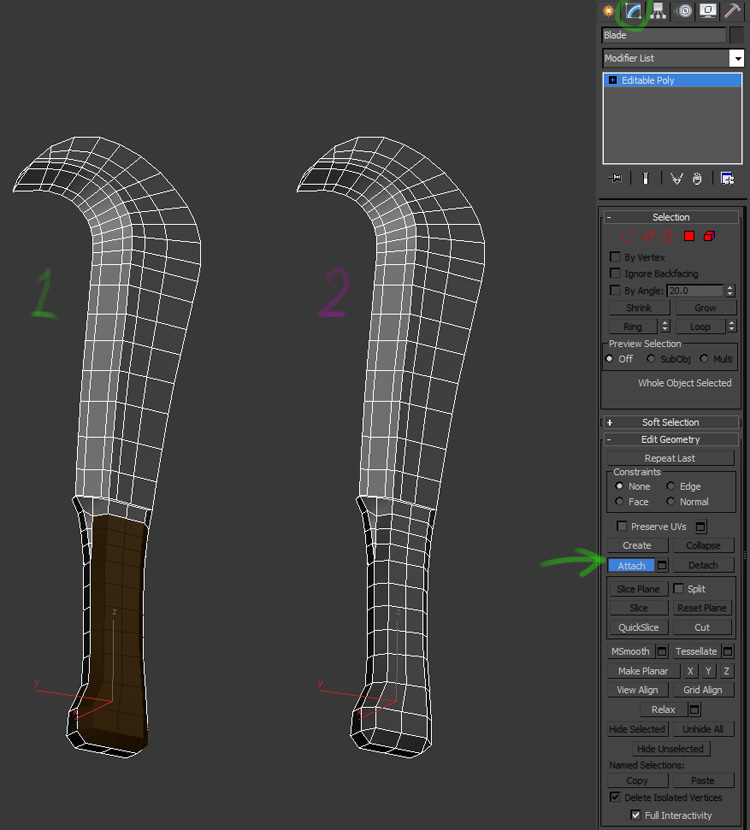This screenshot has height=830, width=750.
Task: Click Remove Modifier from stack icon
Action: click(x=697, y=178)
